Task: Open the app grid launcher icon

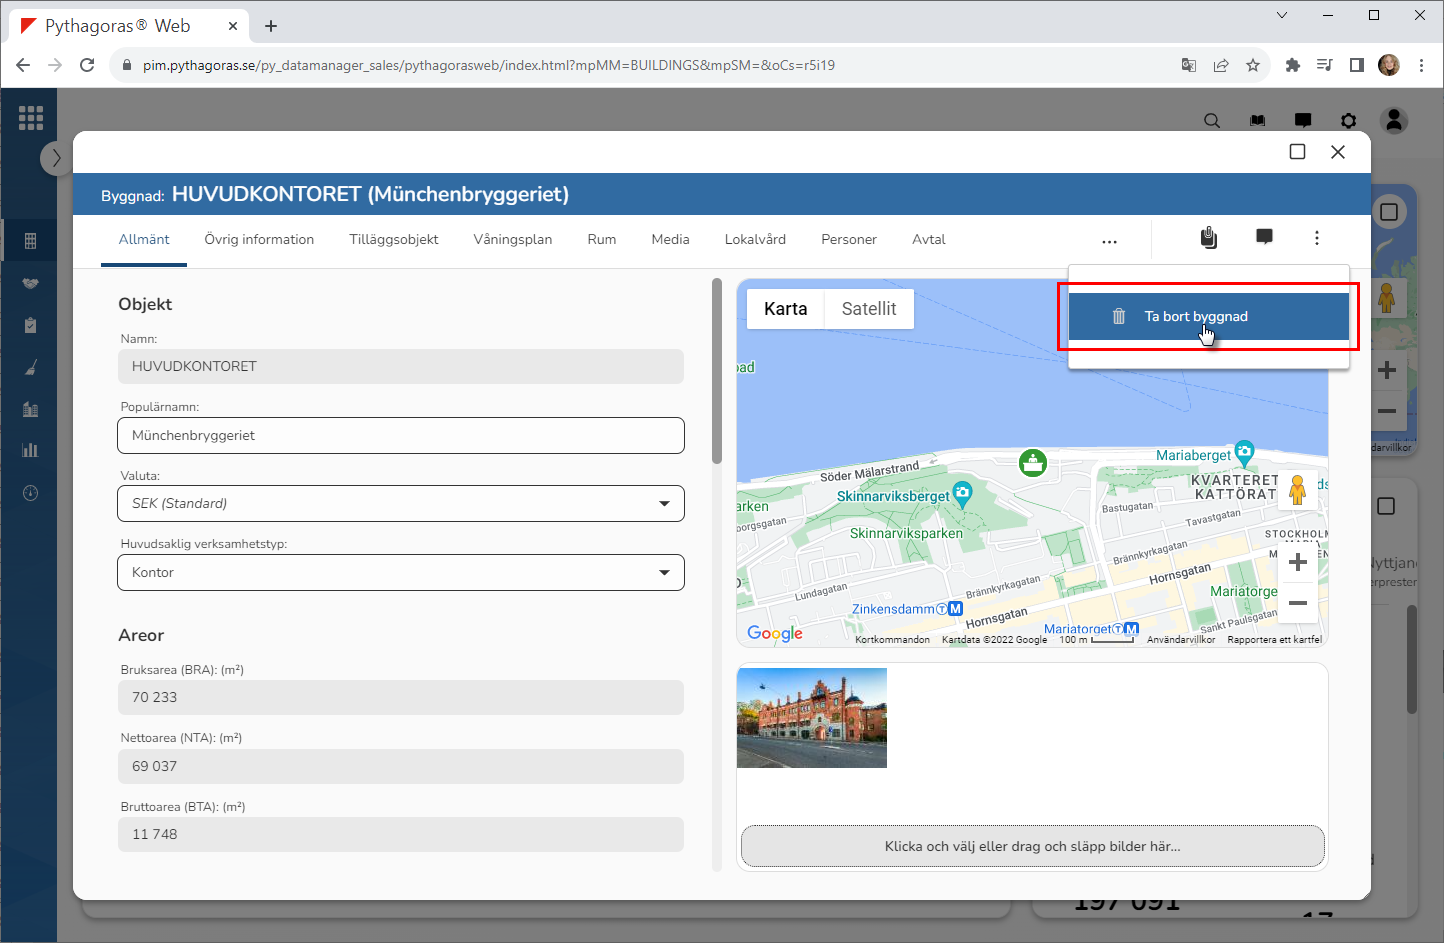Action: (31, 118)
